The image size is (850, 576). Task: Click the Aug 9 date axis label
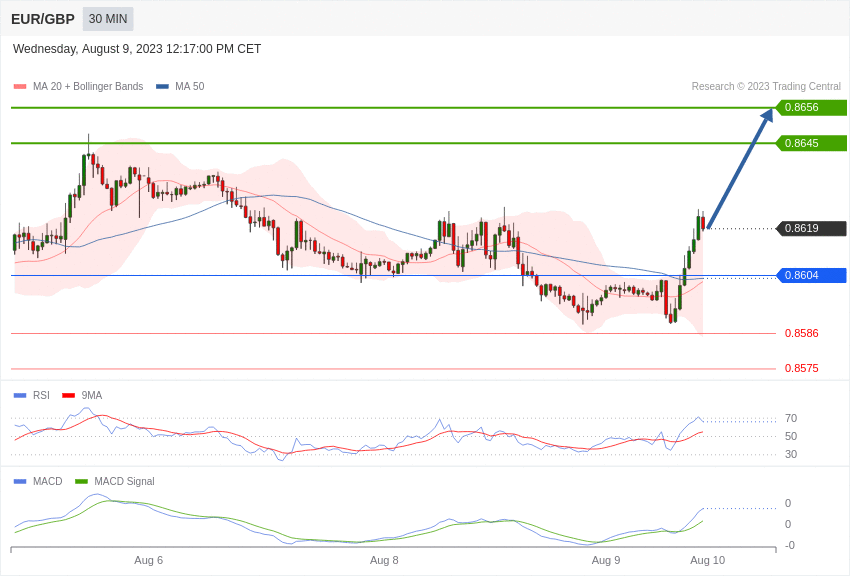tap(606, 560)
